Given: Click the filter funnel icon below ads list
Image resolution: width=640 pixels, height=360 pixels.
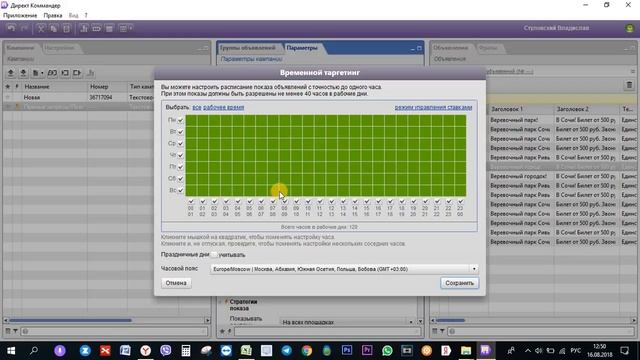Looking at the screenshot, I should (x=442, y=331).
